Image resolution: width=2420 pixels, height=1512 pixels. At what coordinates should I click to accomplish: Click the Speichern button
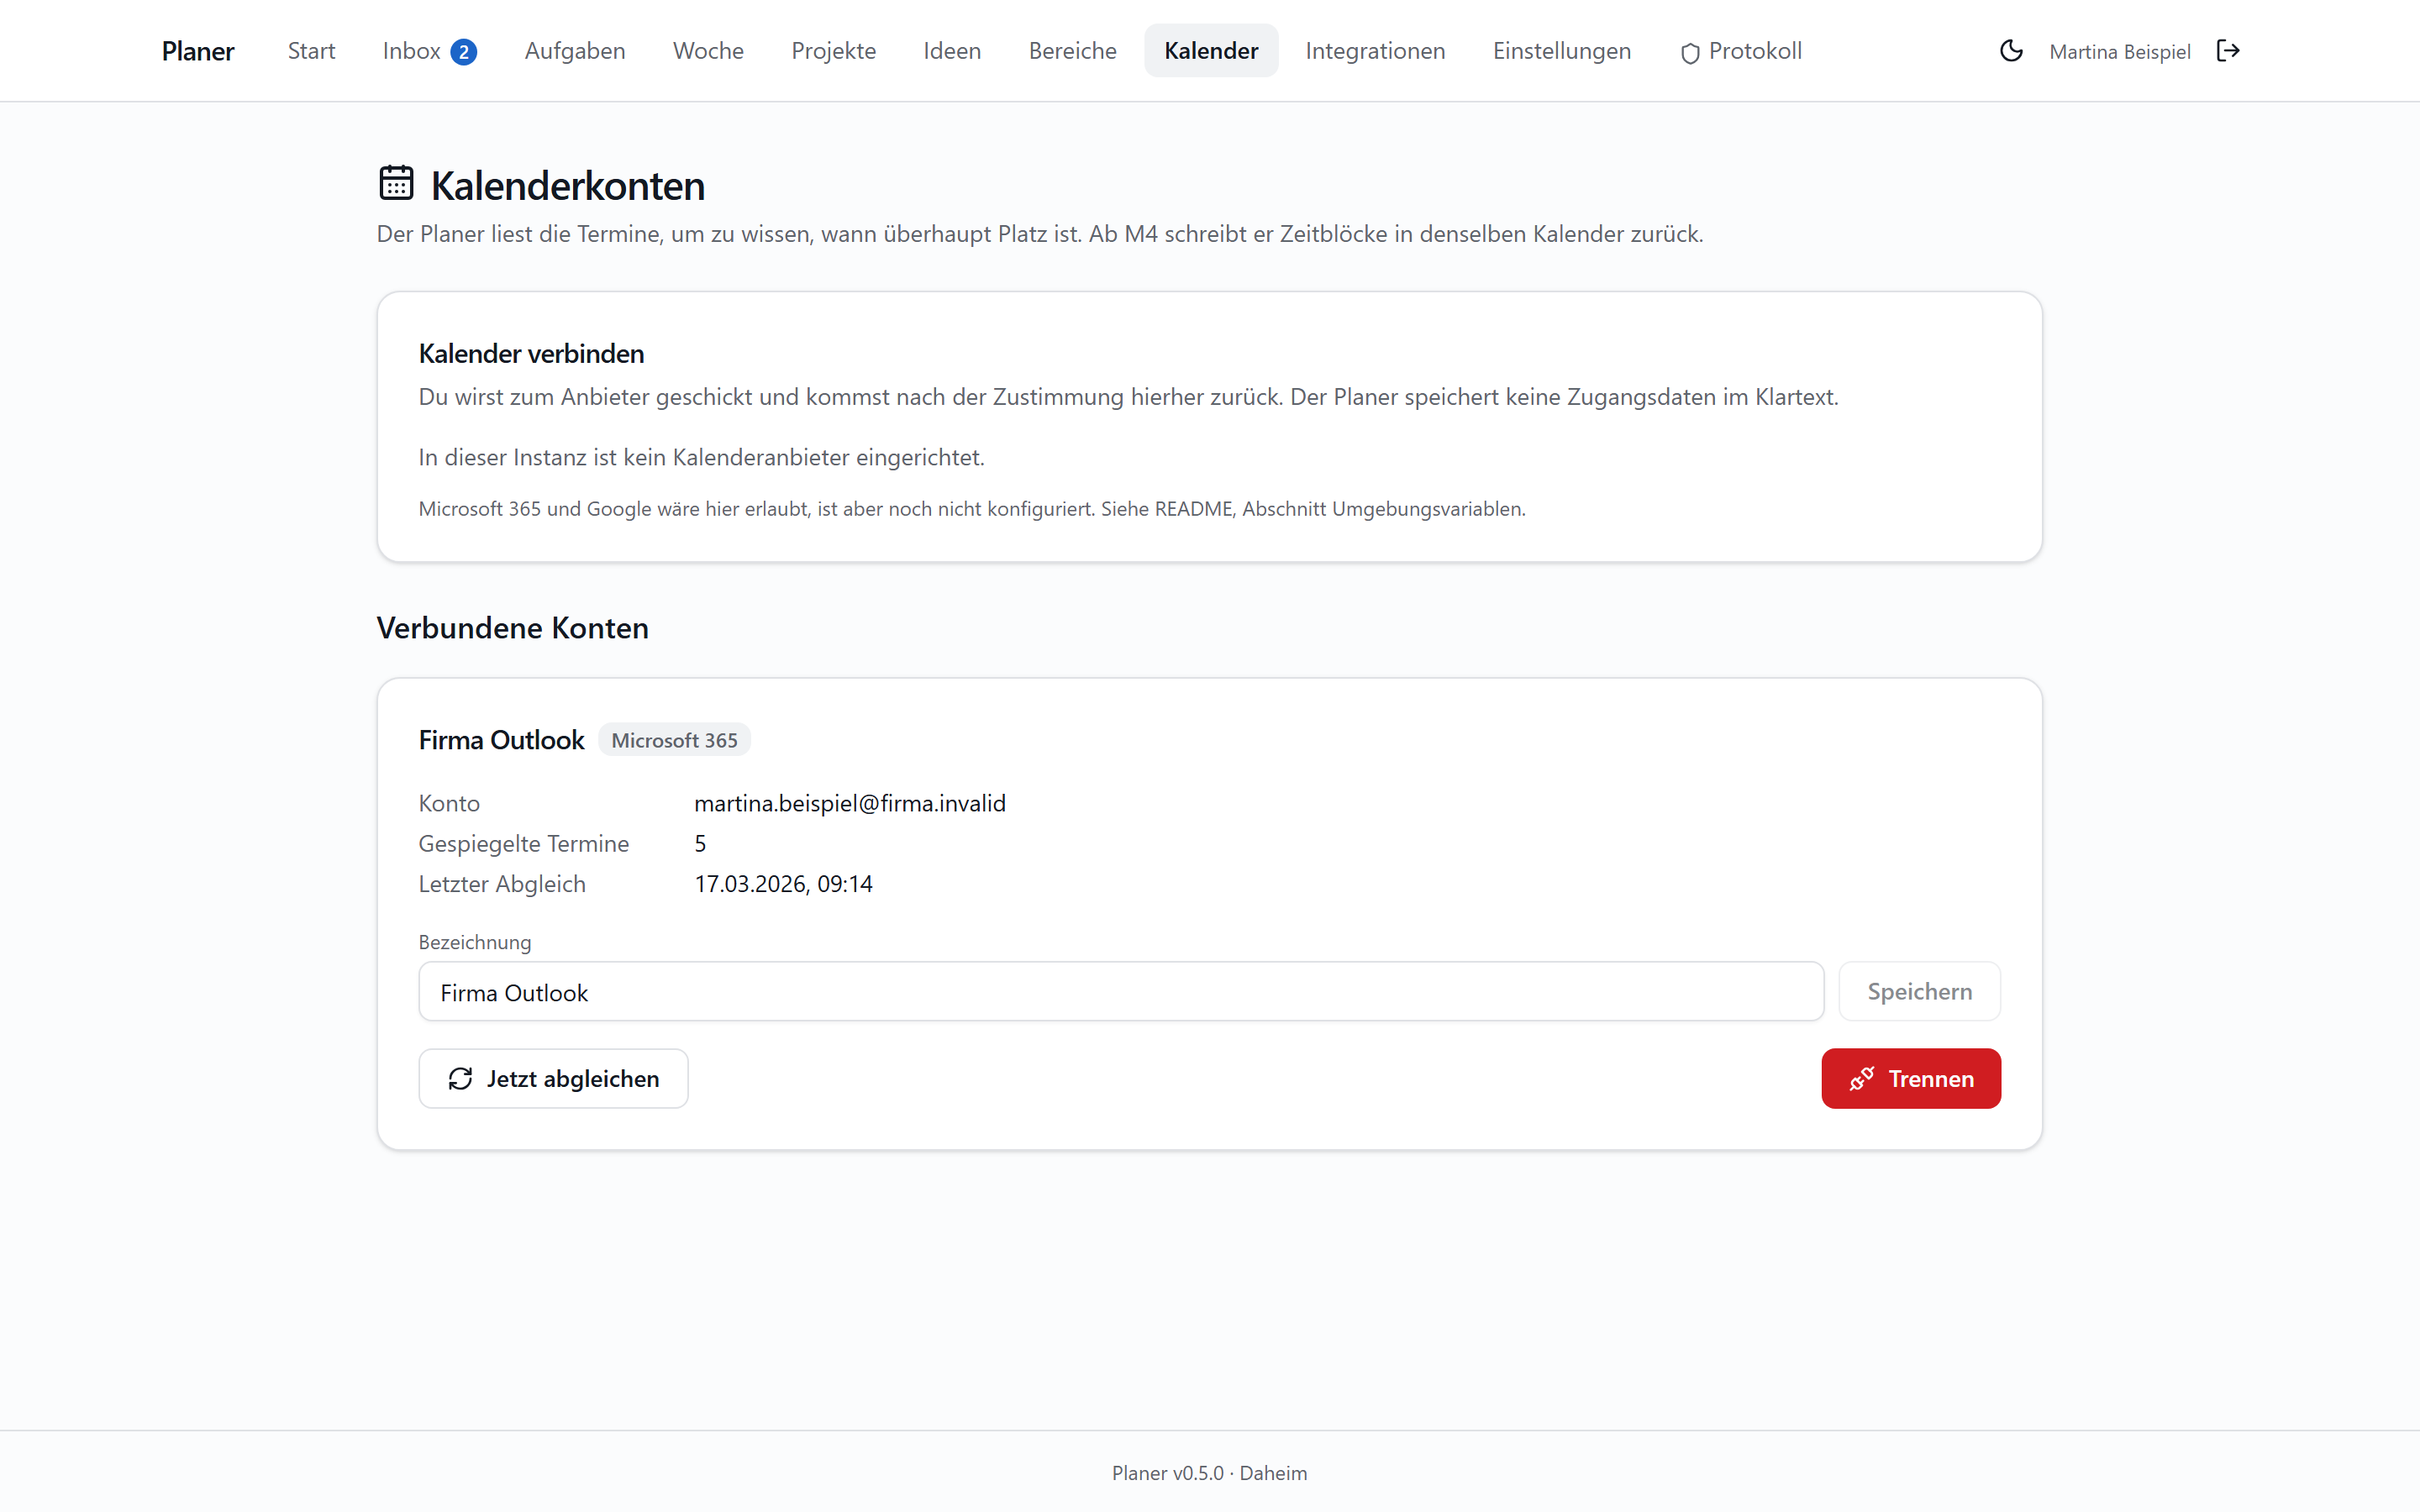coord(1919,992)
